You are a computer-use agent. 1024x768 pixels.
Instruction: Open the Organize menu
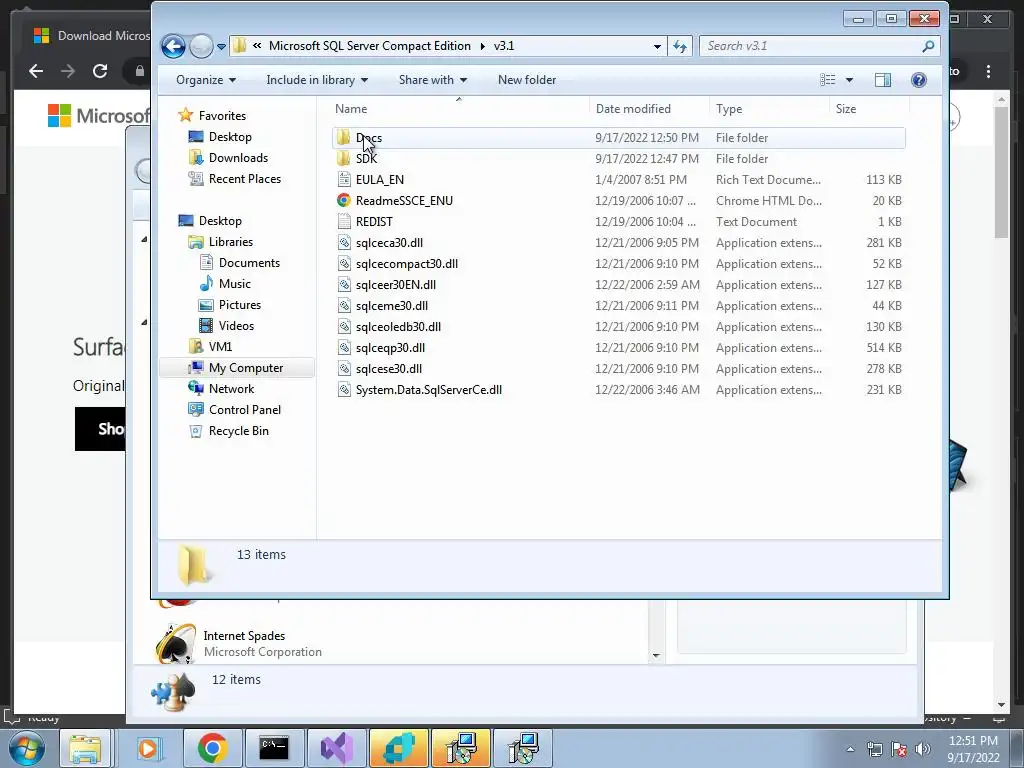click(206, 80)
